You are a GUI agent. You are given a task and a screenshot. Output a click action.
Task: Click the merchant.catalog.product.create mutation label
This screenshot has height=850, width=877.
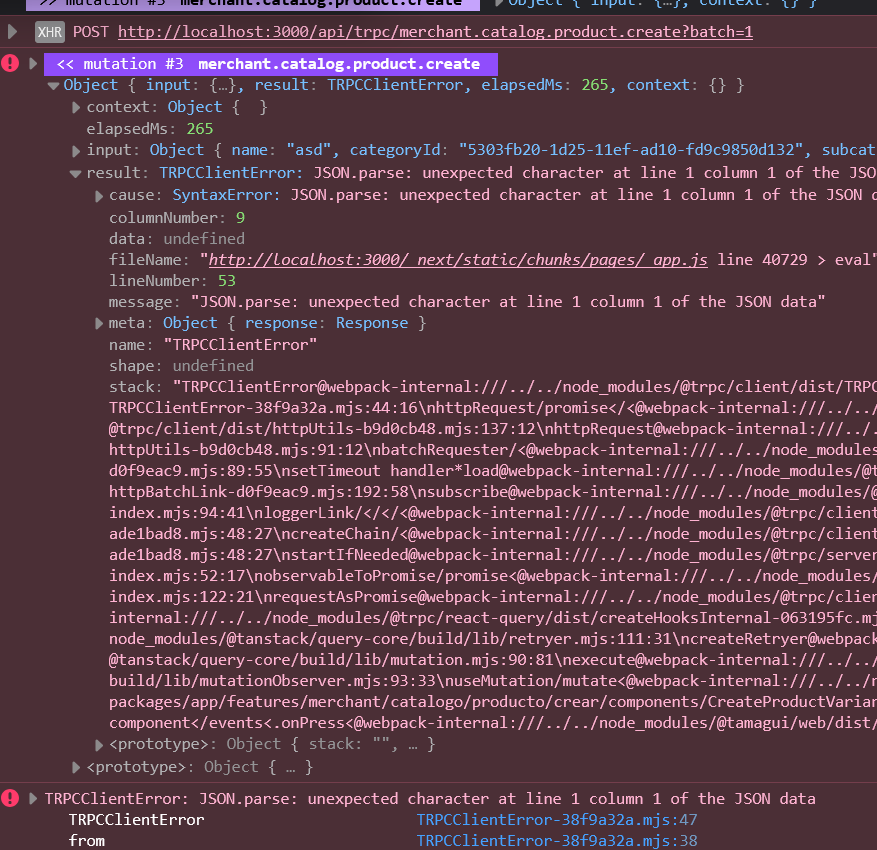point(338,64)
